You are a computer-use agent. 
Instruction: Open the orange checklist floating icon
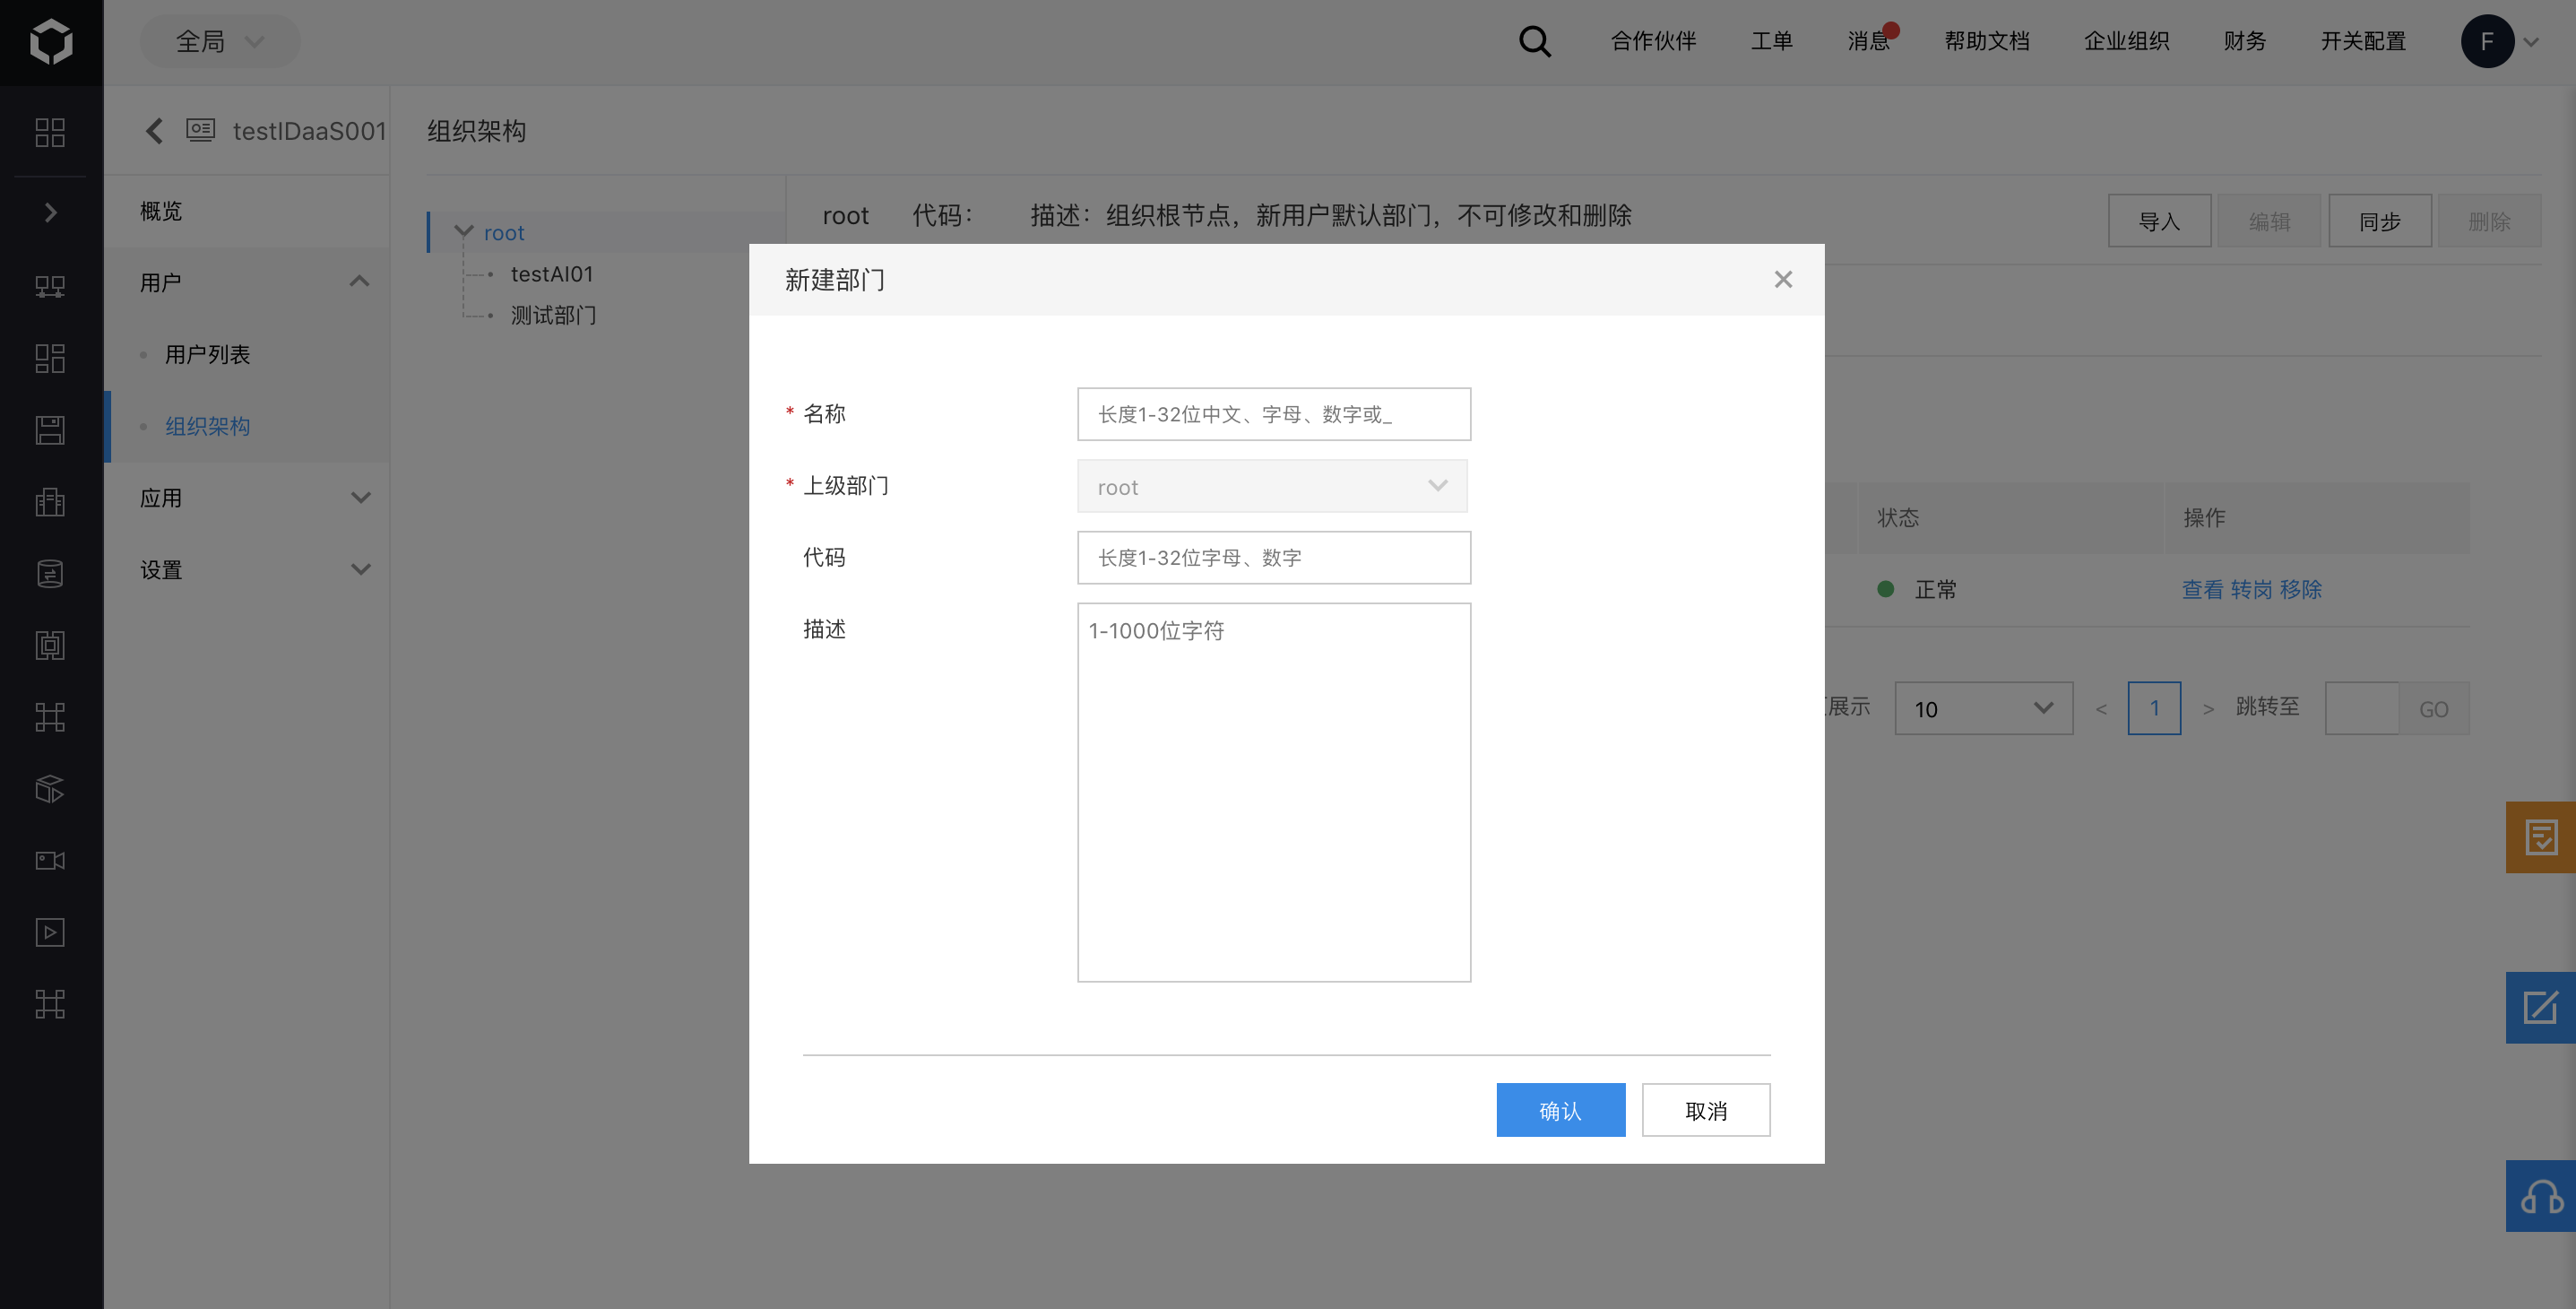(2540, 837)
